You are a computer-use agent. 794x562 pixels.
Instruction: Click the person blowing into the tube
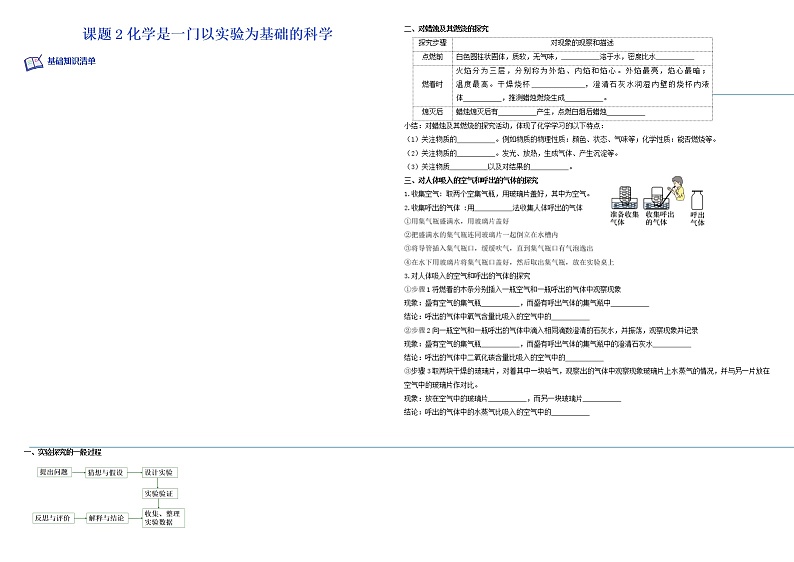click(676, 188)
